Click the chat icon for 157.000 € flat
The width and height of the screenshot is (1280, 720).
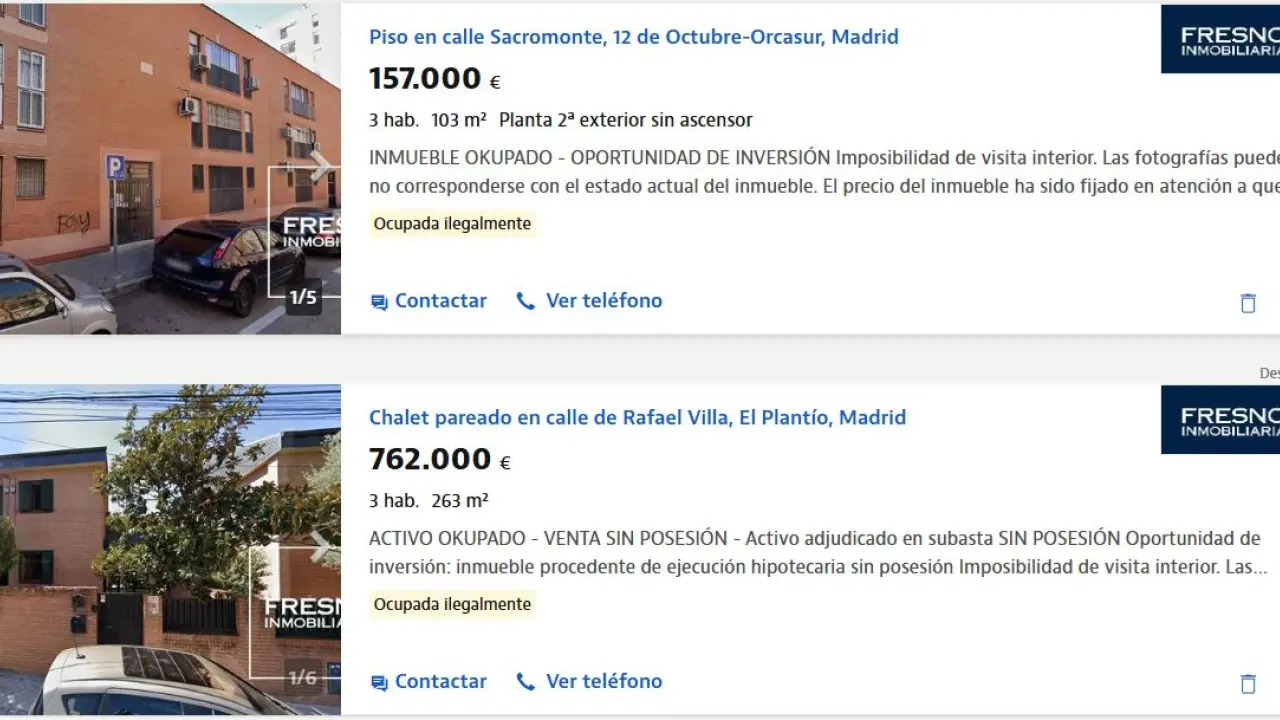(x=379, y=302)
